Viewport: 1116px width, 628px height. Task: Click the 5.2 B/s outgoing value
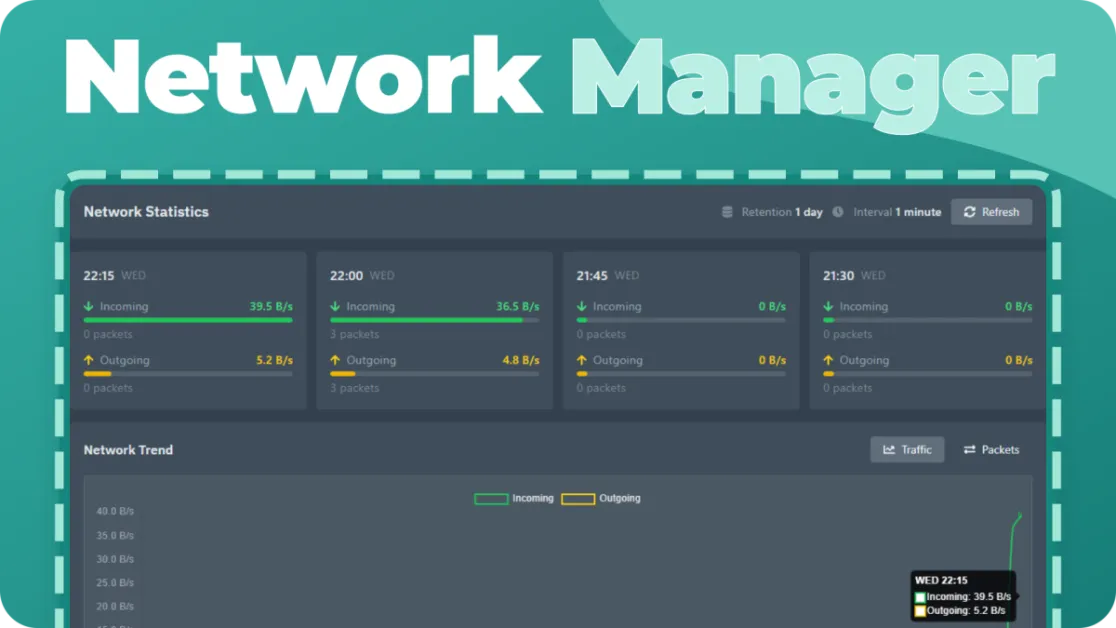click(275, 360)
